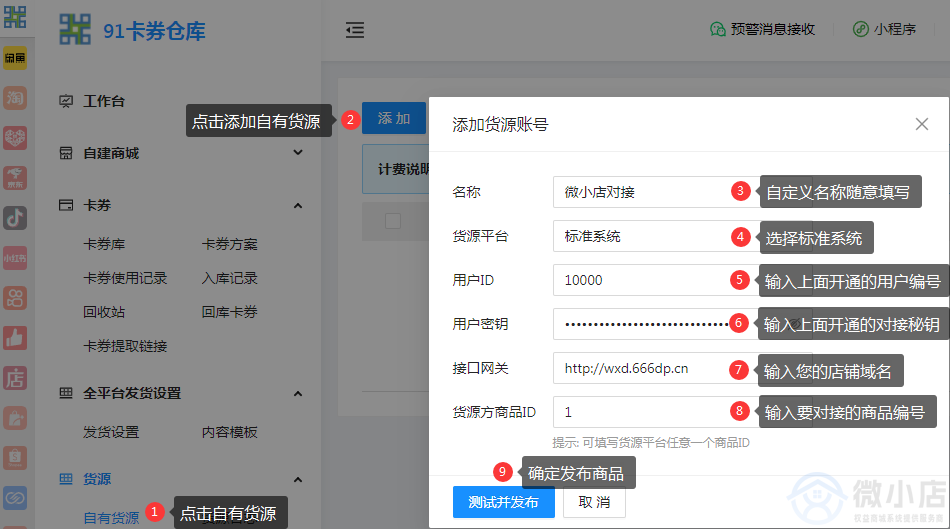Open the 货源平台 dropdown showing 标准系统

(x=682, y=236)
